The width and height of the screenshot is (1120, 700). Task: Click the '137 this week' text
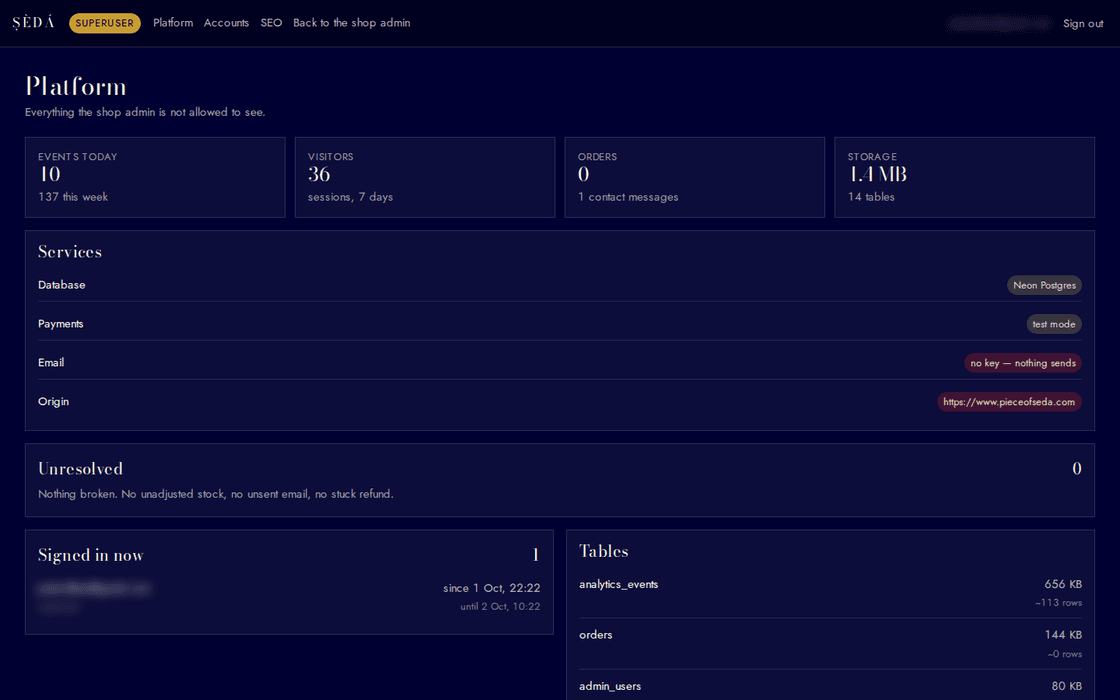click(73, 196)
